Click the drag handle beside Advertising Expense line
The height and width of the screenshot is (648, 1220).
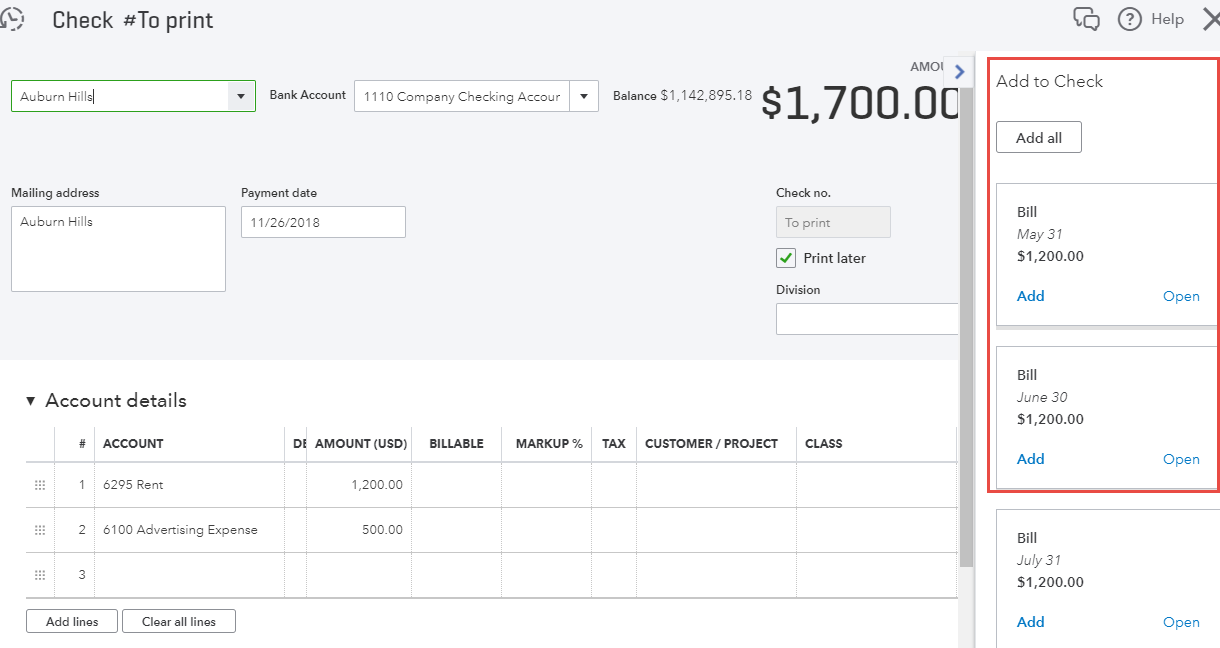pos(39,529)
